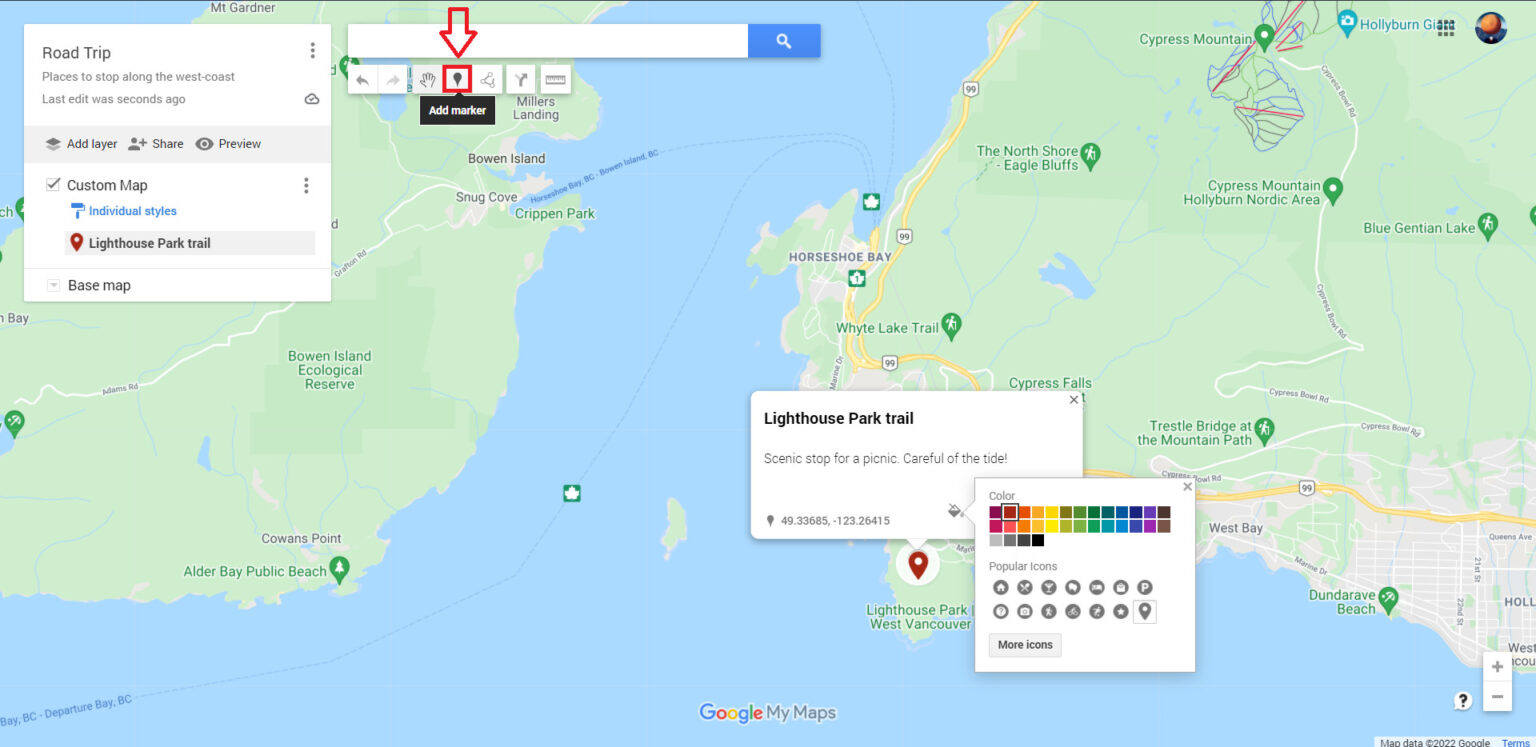This screenshot has width=1536, height=747.
Task: Choose the Parking icon under Popular Icons
Action: coord(1144,587)
